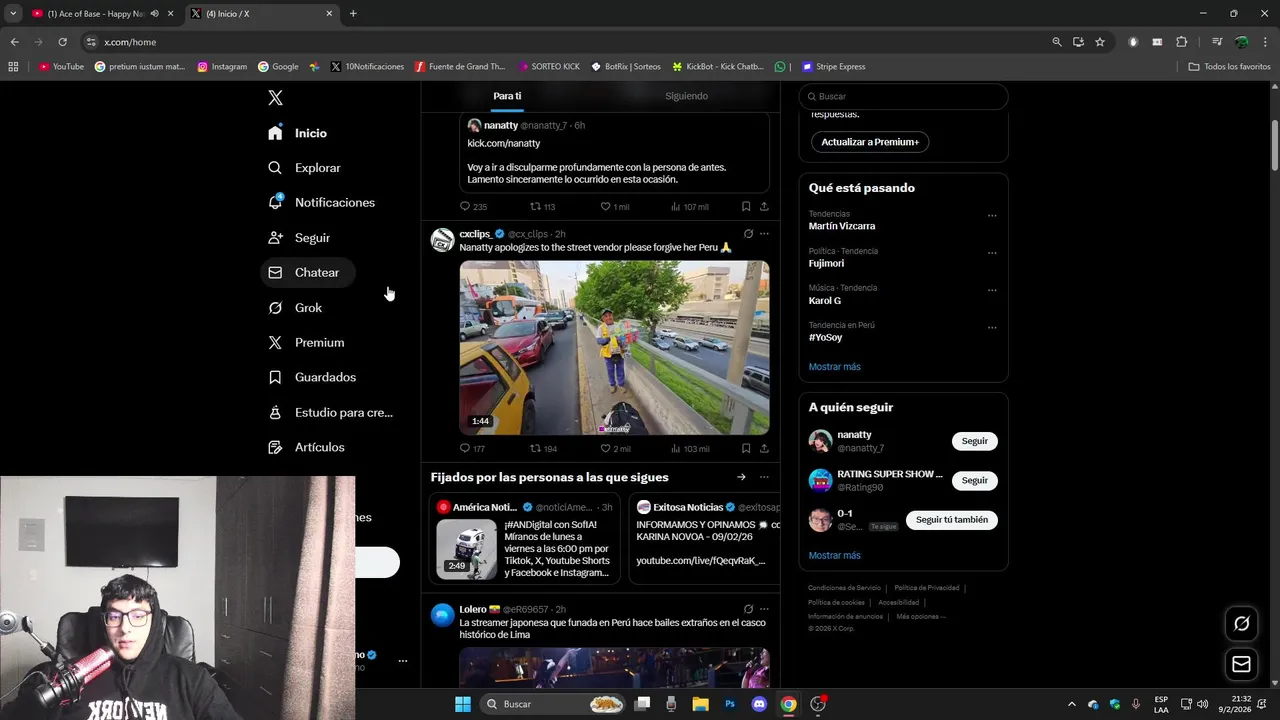
Task: Open cxclips_ profile avatar
Action: click(442, 240)
